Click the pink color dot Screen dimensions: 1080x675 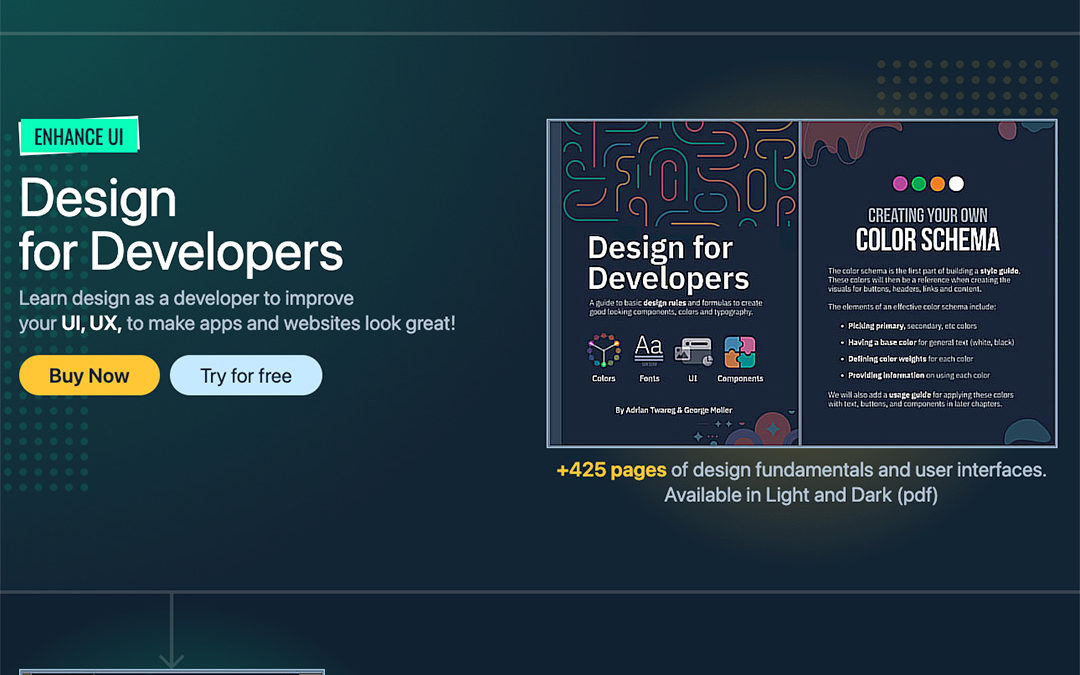(x=900, y=183)
